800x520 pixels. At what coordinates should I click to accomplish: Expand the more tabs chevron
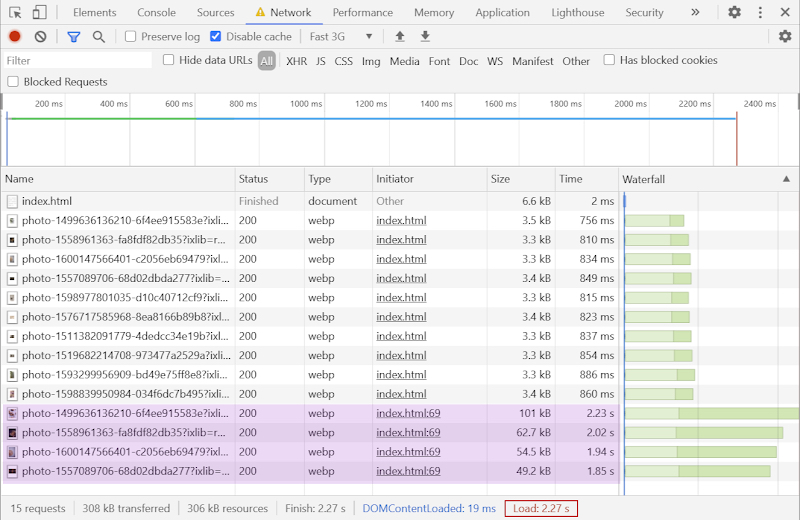click(695, 12)
